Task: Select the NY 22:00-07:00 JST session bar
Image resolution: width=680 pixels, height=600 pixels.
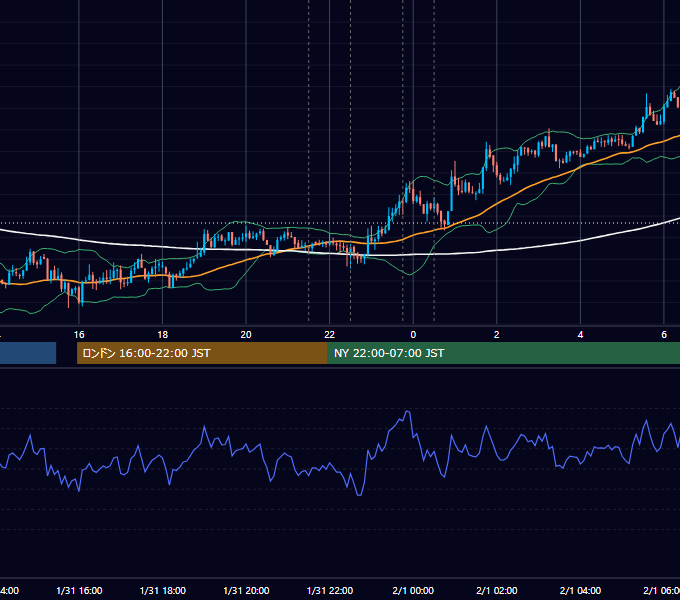Action: [x=503, y=353]
